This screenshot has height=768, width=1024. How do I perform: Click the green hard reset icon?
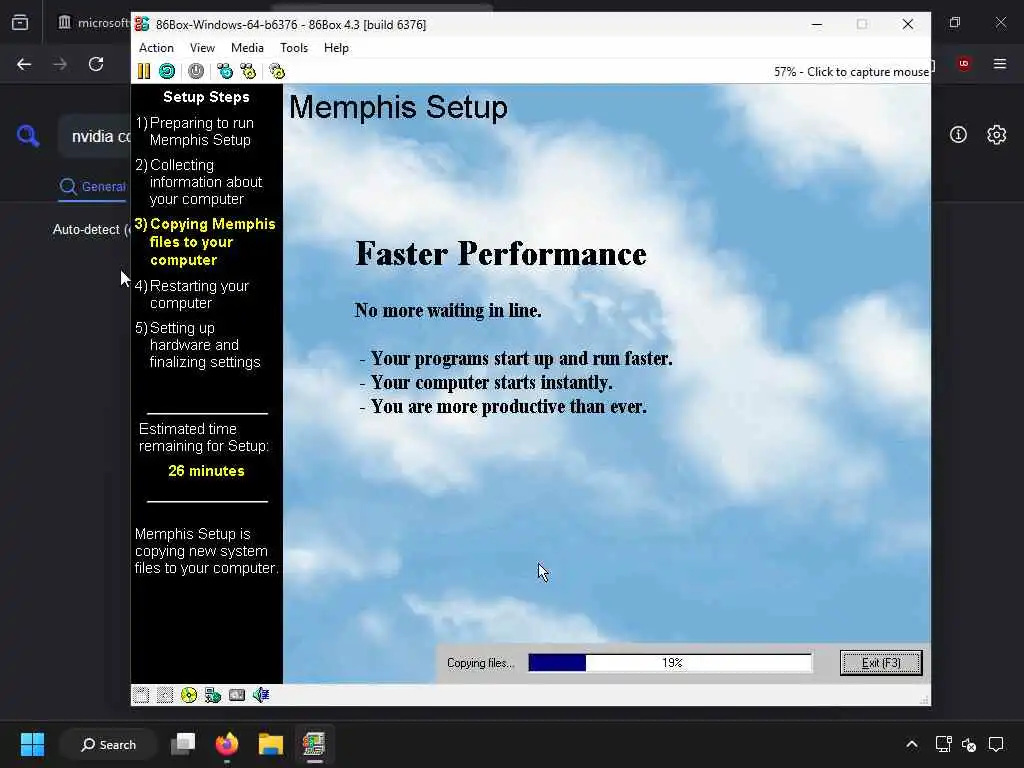(x=167, y=71)
